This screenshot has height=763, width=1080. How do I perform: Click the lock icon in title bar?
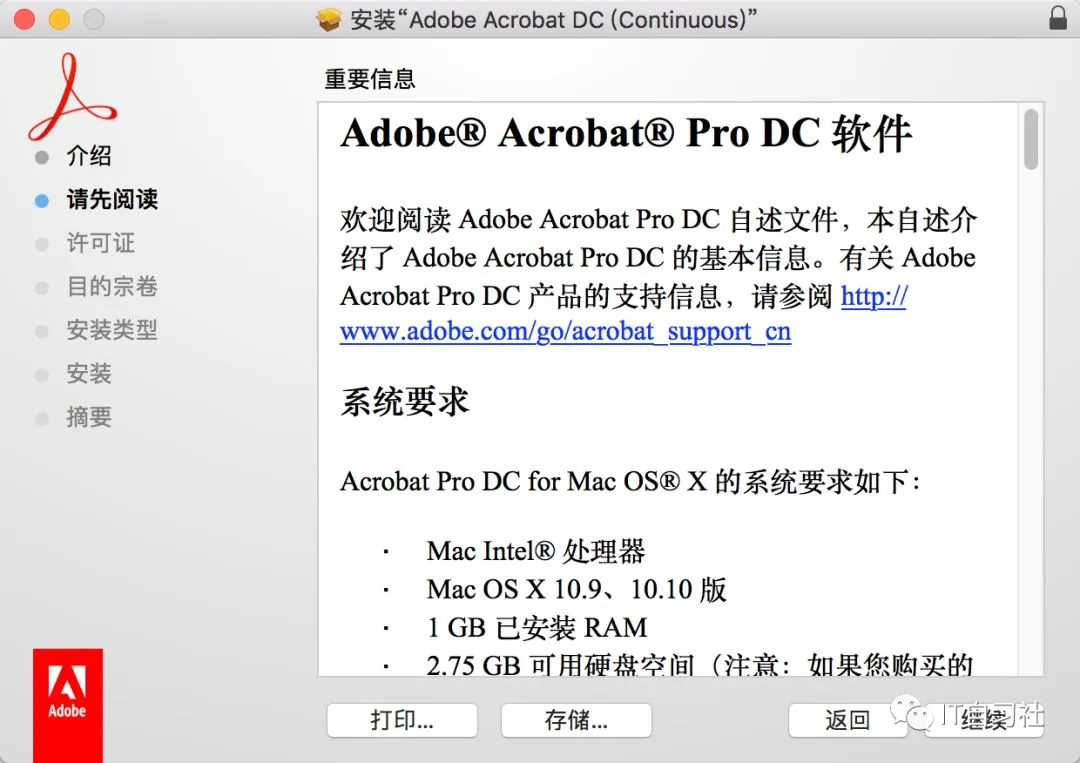pos(1057,18)
